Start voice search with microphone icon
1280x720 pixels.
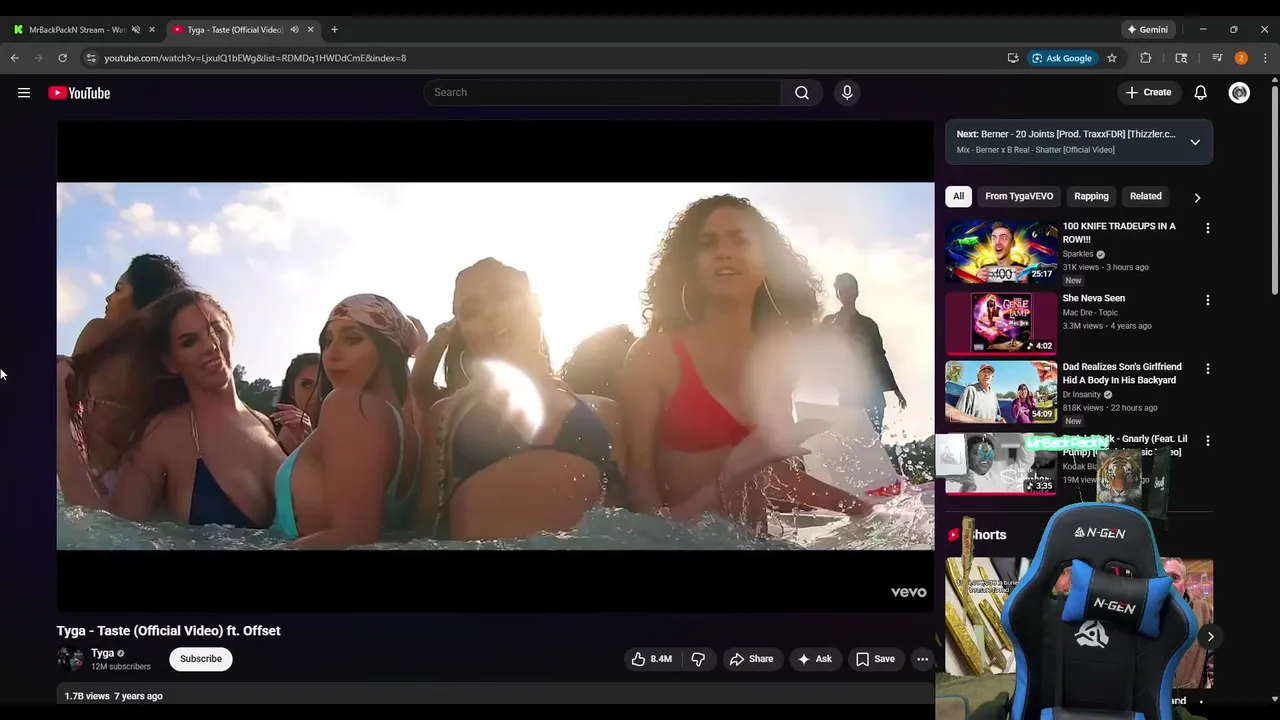pyautogui.click(x=847, y=93)
